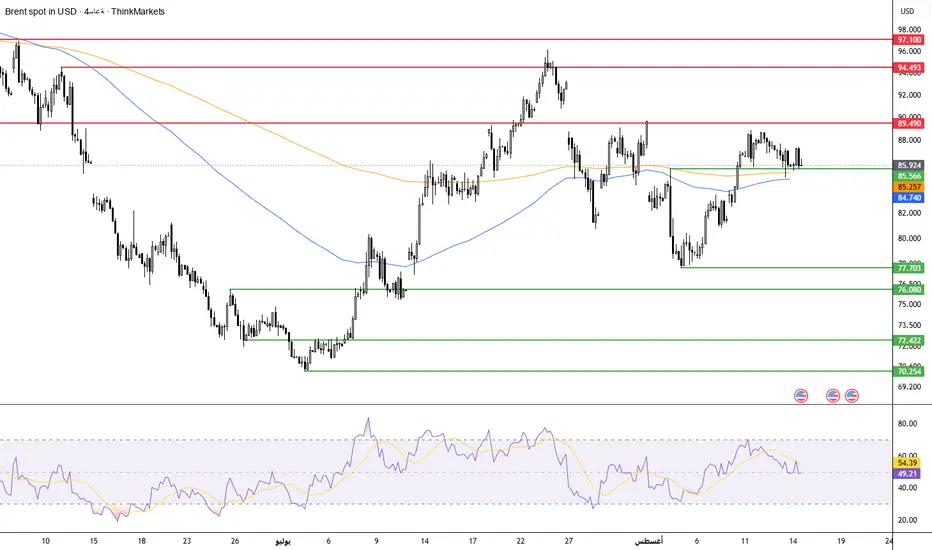Click the current price label 85.924

[x=909, y=165]
